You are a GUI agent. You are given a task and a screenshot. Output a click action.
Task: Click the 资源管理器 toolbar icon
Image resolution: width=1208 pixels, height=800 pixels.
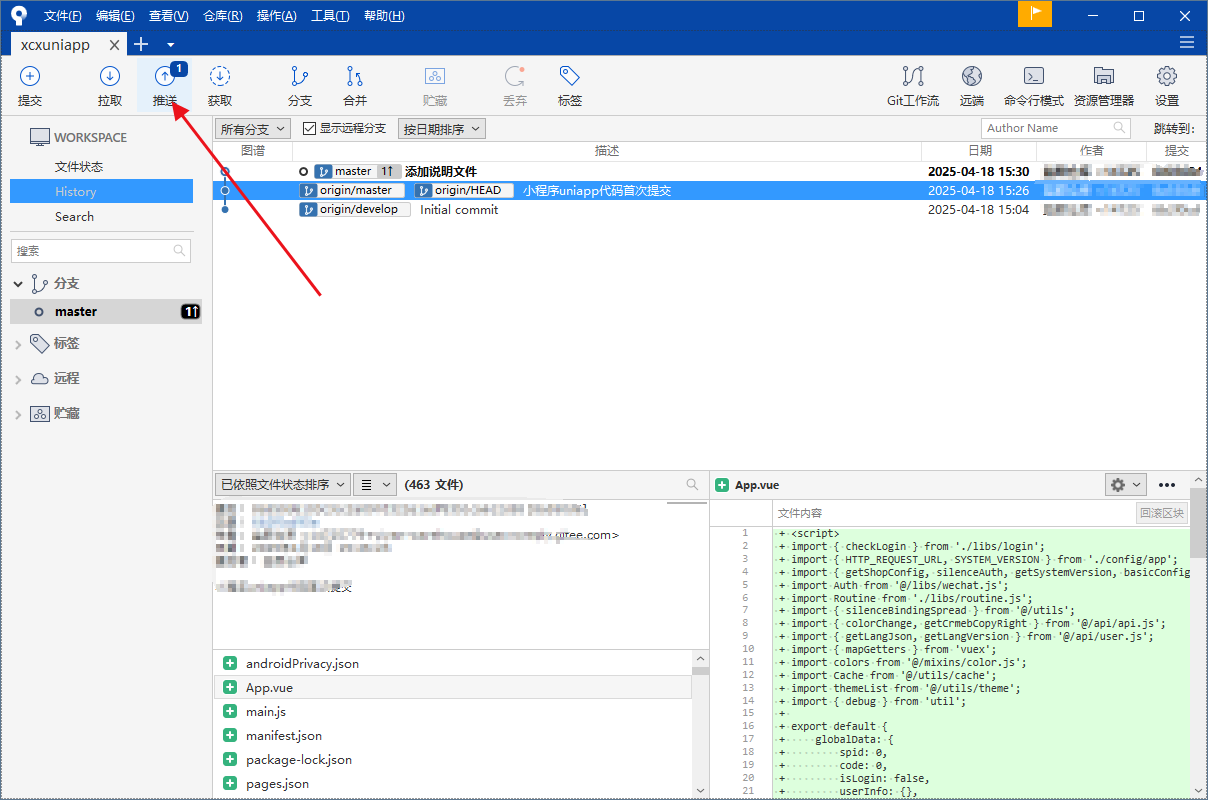click(x=1103, y=85)
